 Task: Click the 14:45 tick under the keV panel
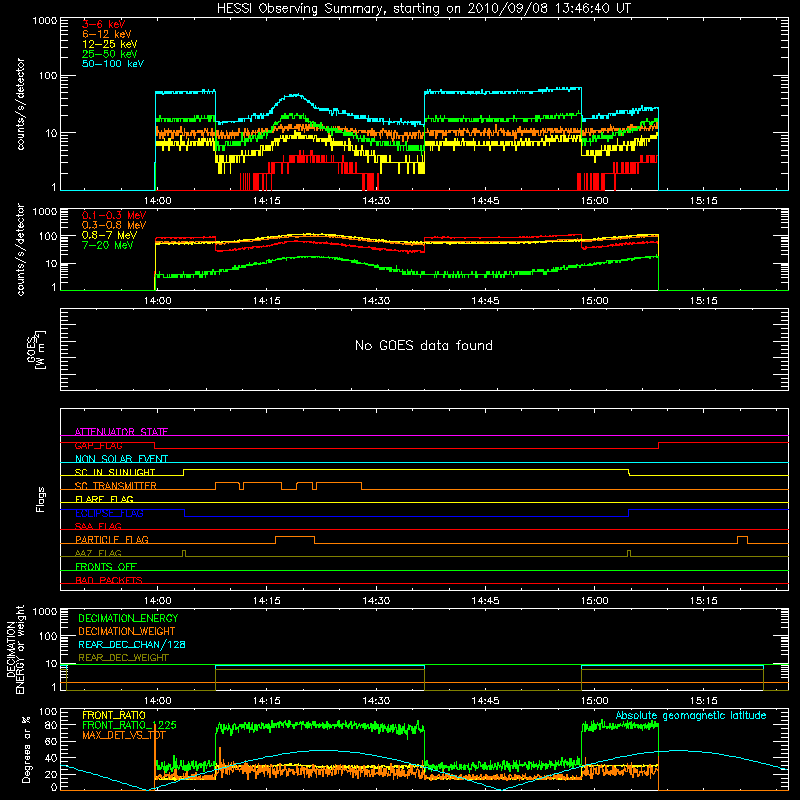(485, 201)
